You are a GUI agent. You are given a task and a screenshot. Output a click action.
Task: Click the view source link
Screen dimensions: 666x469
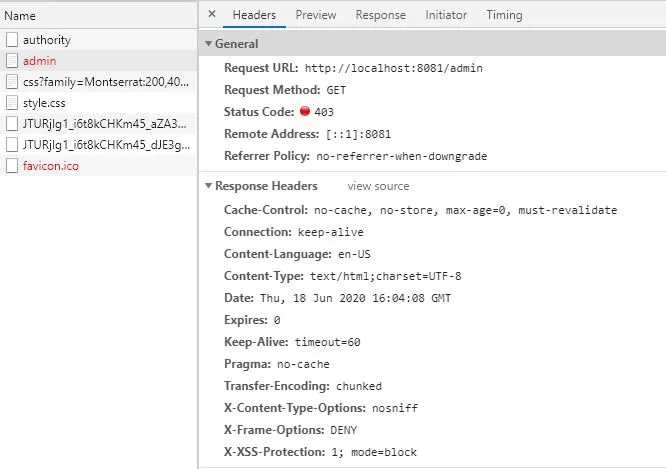tap(378, 186)
